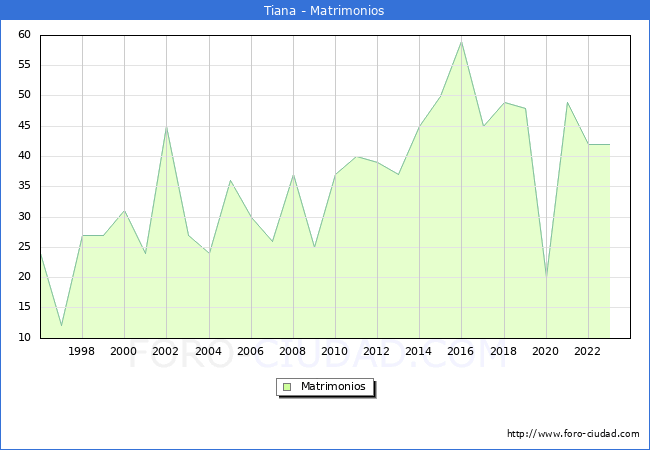Click the y-axis label 30

24,216
